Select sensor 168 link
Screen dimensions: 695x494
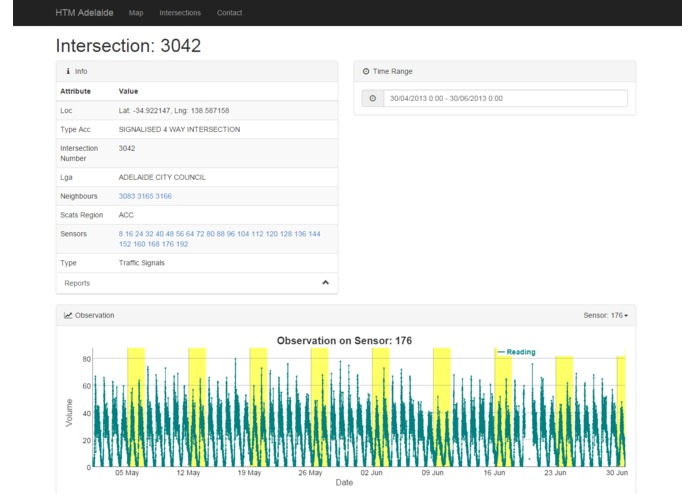tap(153, 244)
